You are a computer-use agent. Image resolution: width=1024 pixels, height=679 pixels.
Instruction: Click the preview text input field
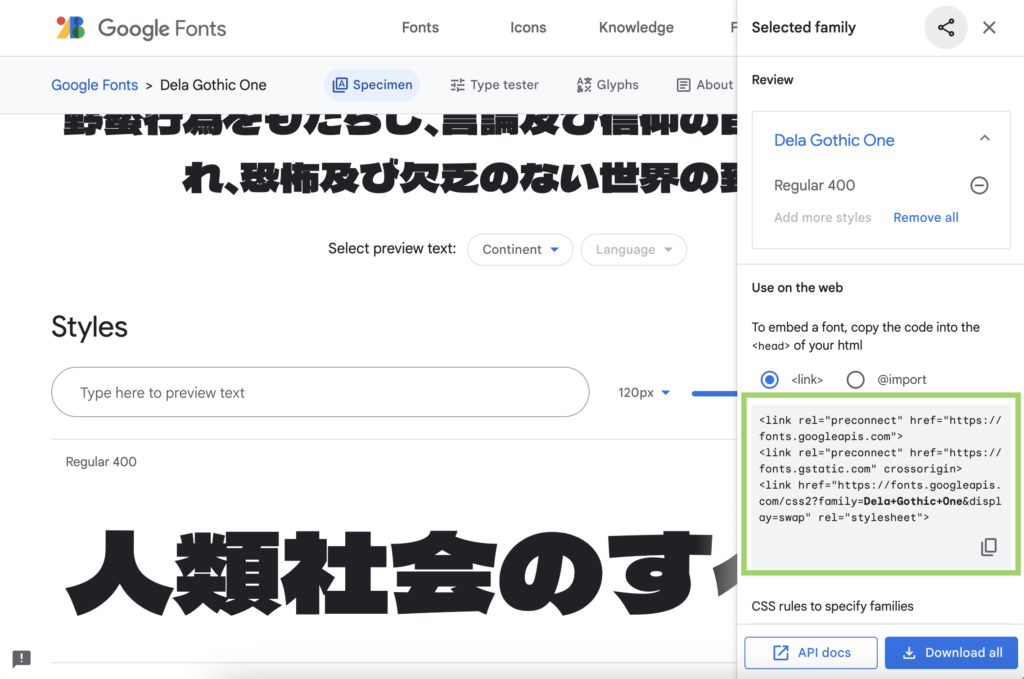(x=320, y=393)
